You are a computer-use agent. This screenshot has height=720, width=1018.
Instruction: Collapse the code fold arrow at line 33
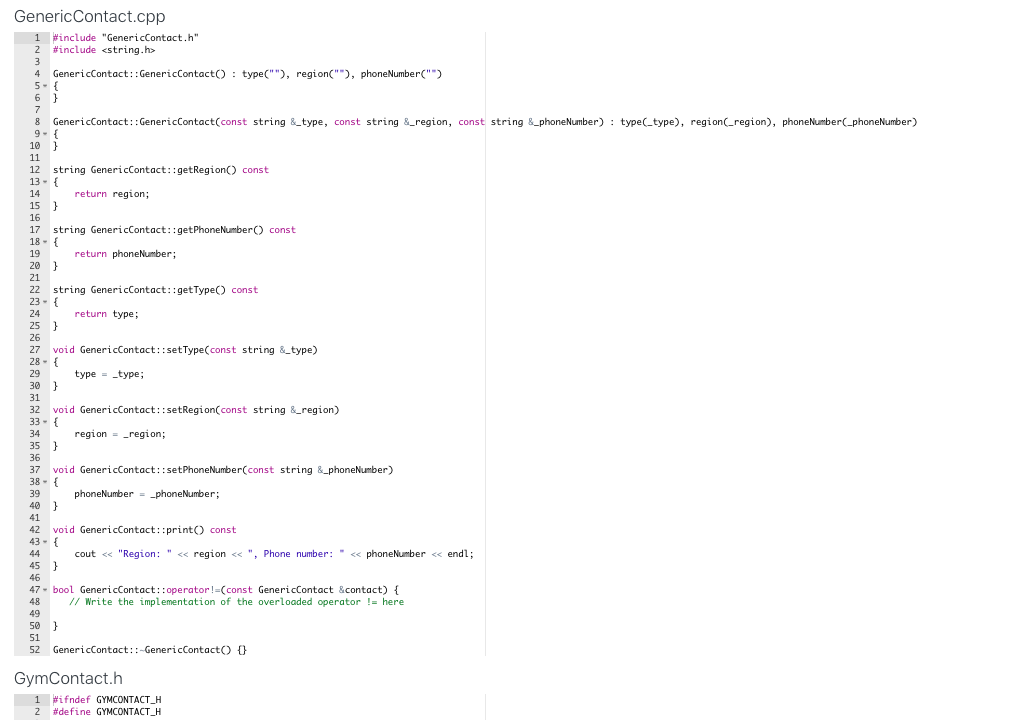coord(45,422)
